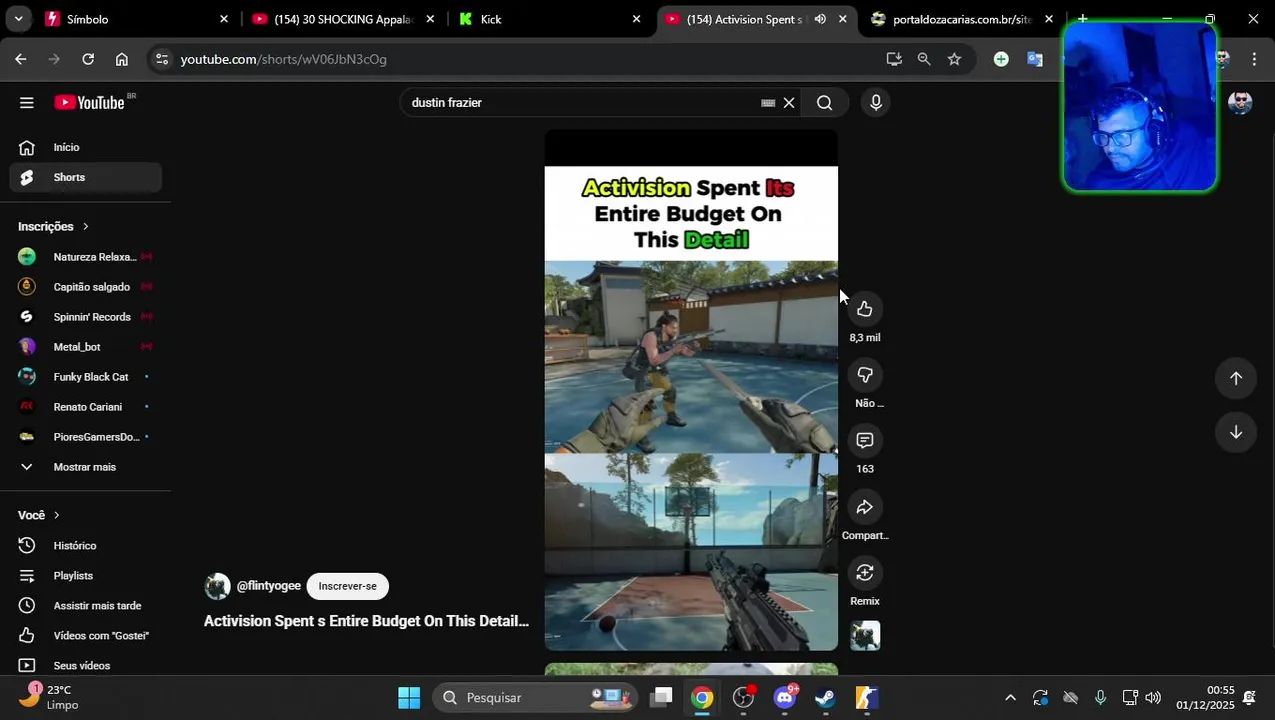Open Capitão salgado channel
This screenshot has width=1275, height=720.
86,287
